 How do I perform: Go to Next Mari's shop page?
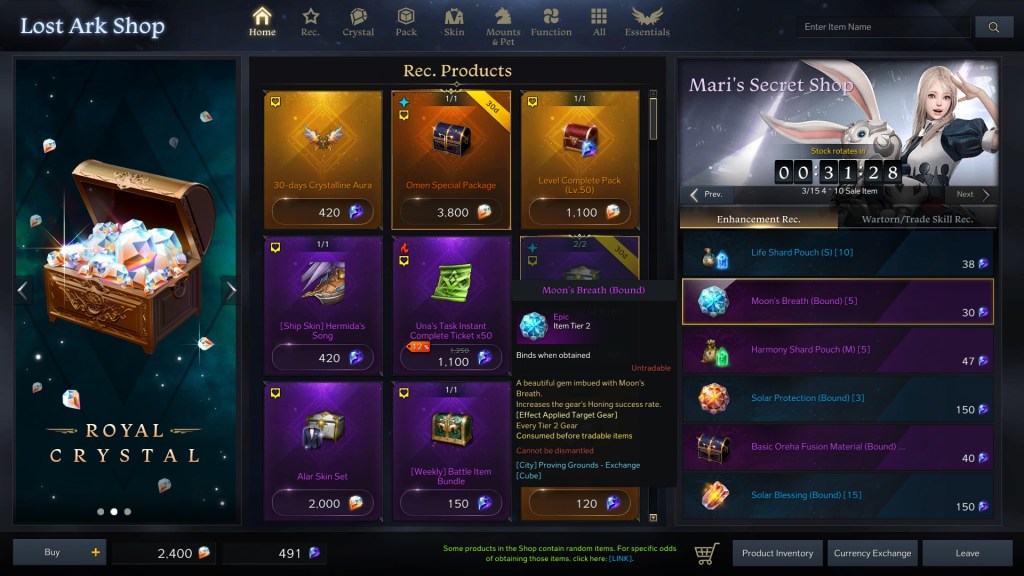pyautogui.click(x=973, y=194)
